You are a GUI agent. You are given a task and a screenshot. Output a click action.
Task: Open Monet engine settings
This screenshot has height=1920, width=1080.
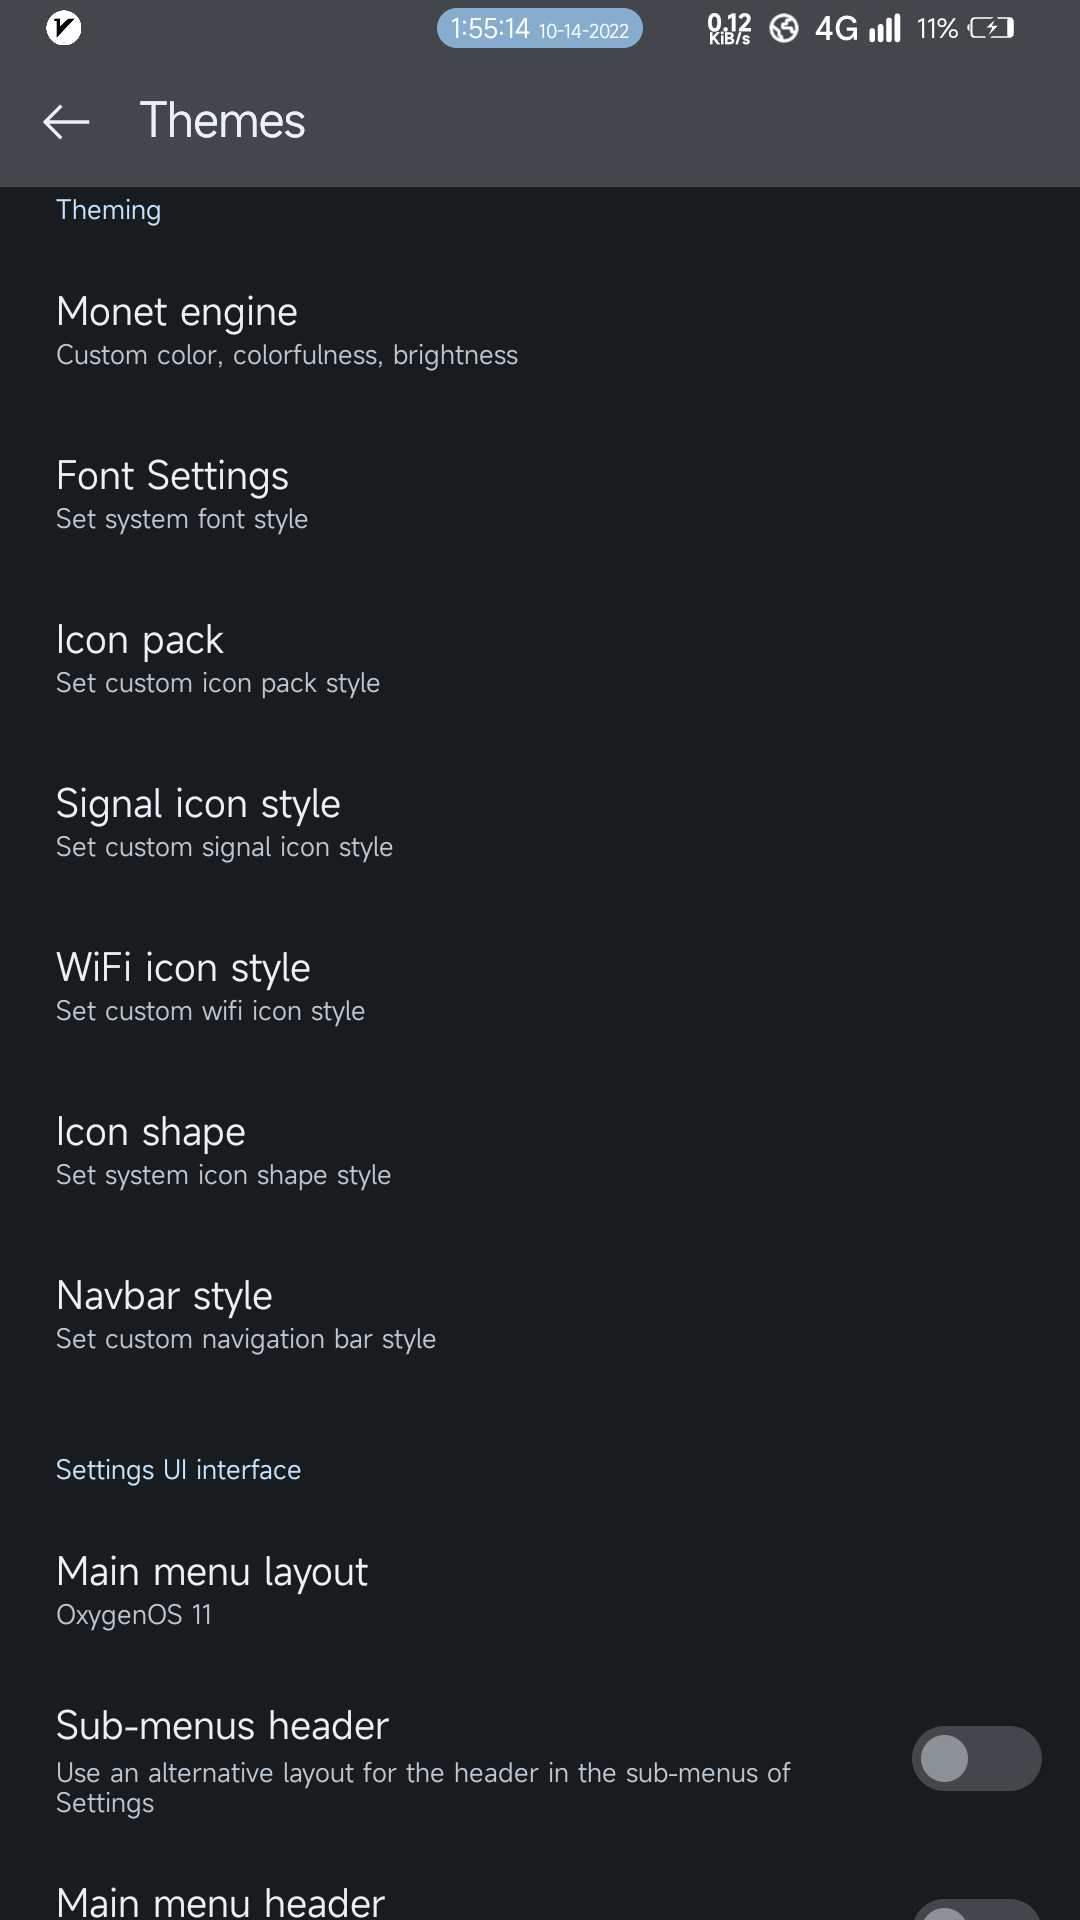point(287,331)
